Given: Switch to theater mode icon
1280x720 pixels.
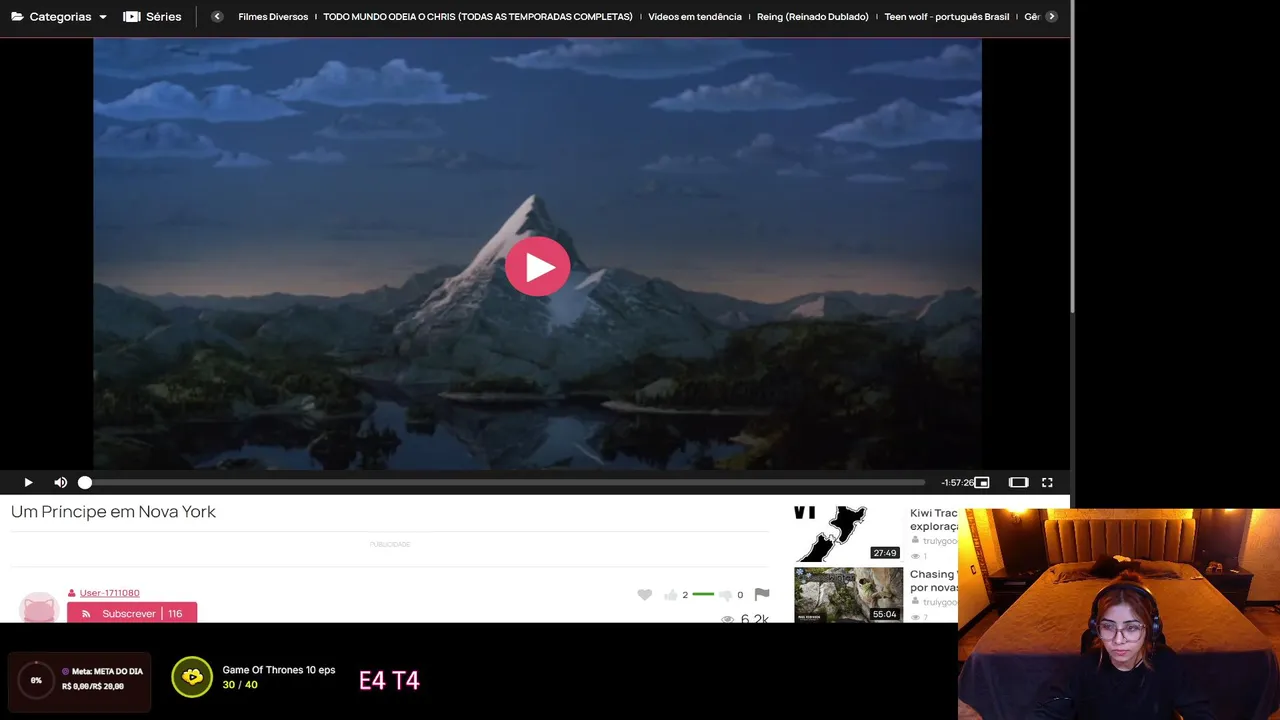Looking at the screenshot, I should pos(1018,482).
